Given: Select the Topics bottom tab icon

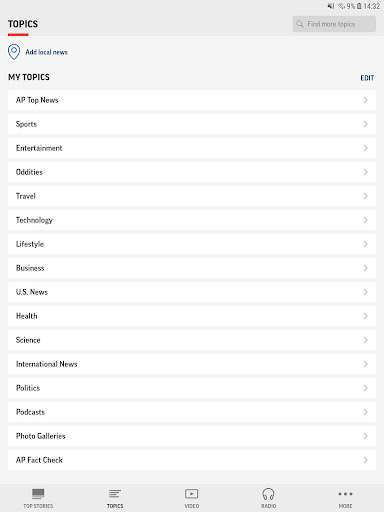Looking at the screenshot, I should pos(115,494).
